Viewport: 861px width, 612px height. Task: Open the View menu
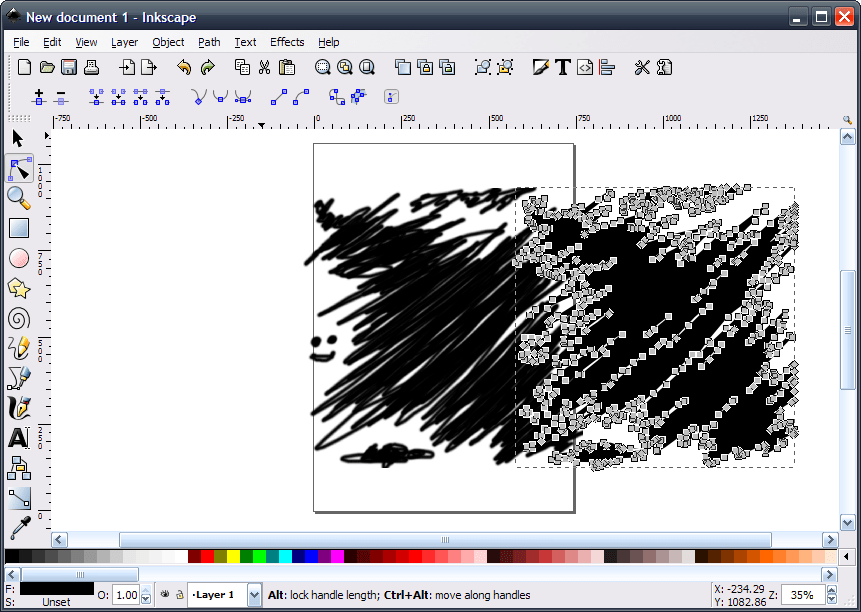pyautogui.click(x=86, y=42)
